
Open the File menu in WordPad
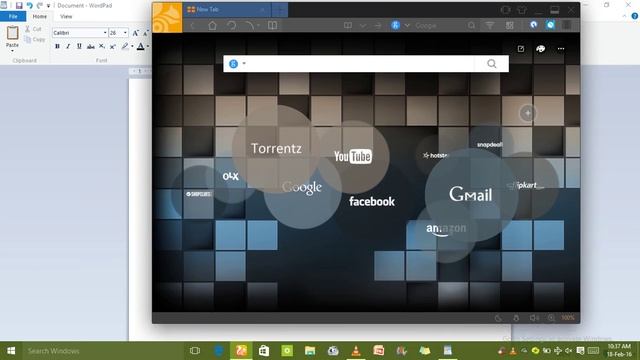coord(13,16)
